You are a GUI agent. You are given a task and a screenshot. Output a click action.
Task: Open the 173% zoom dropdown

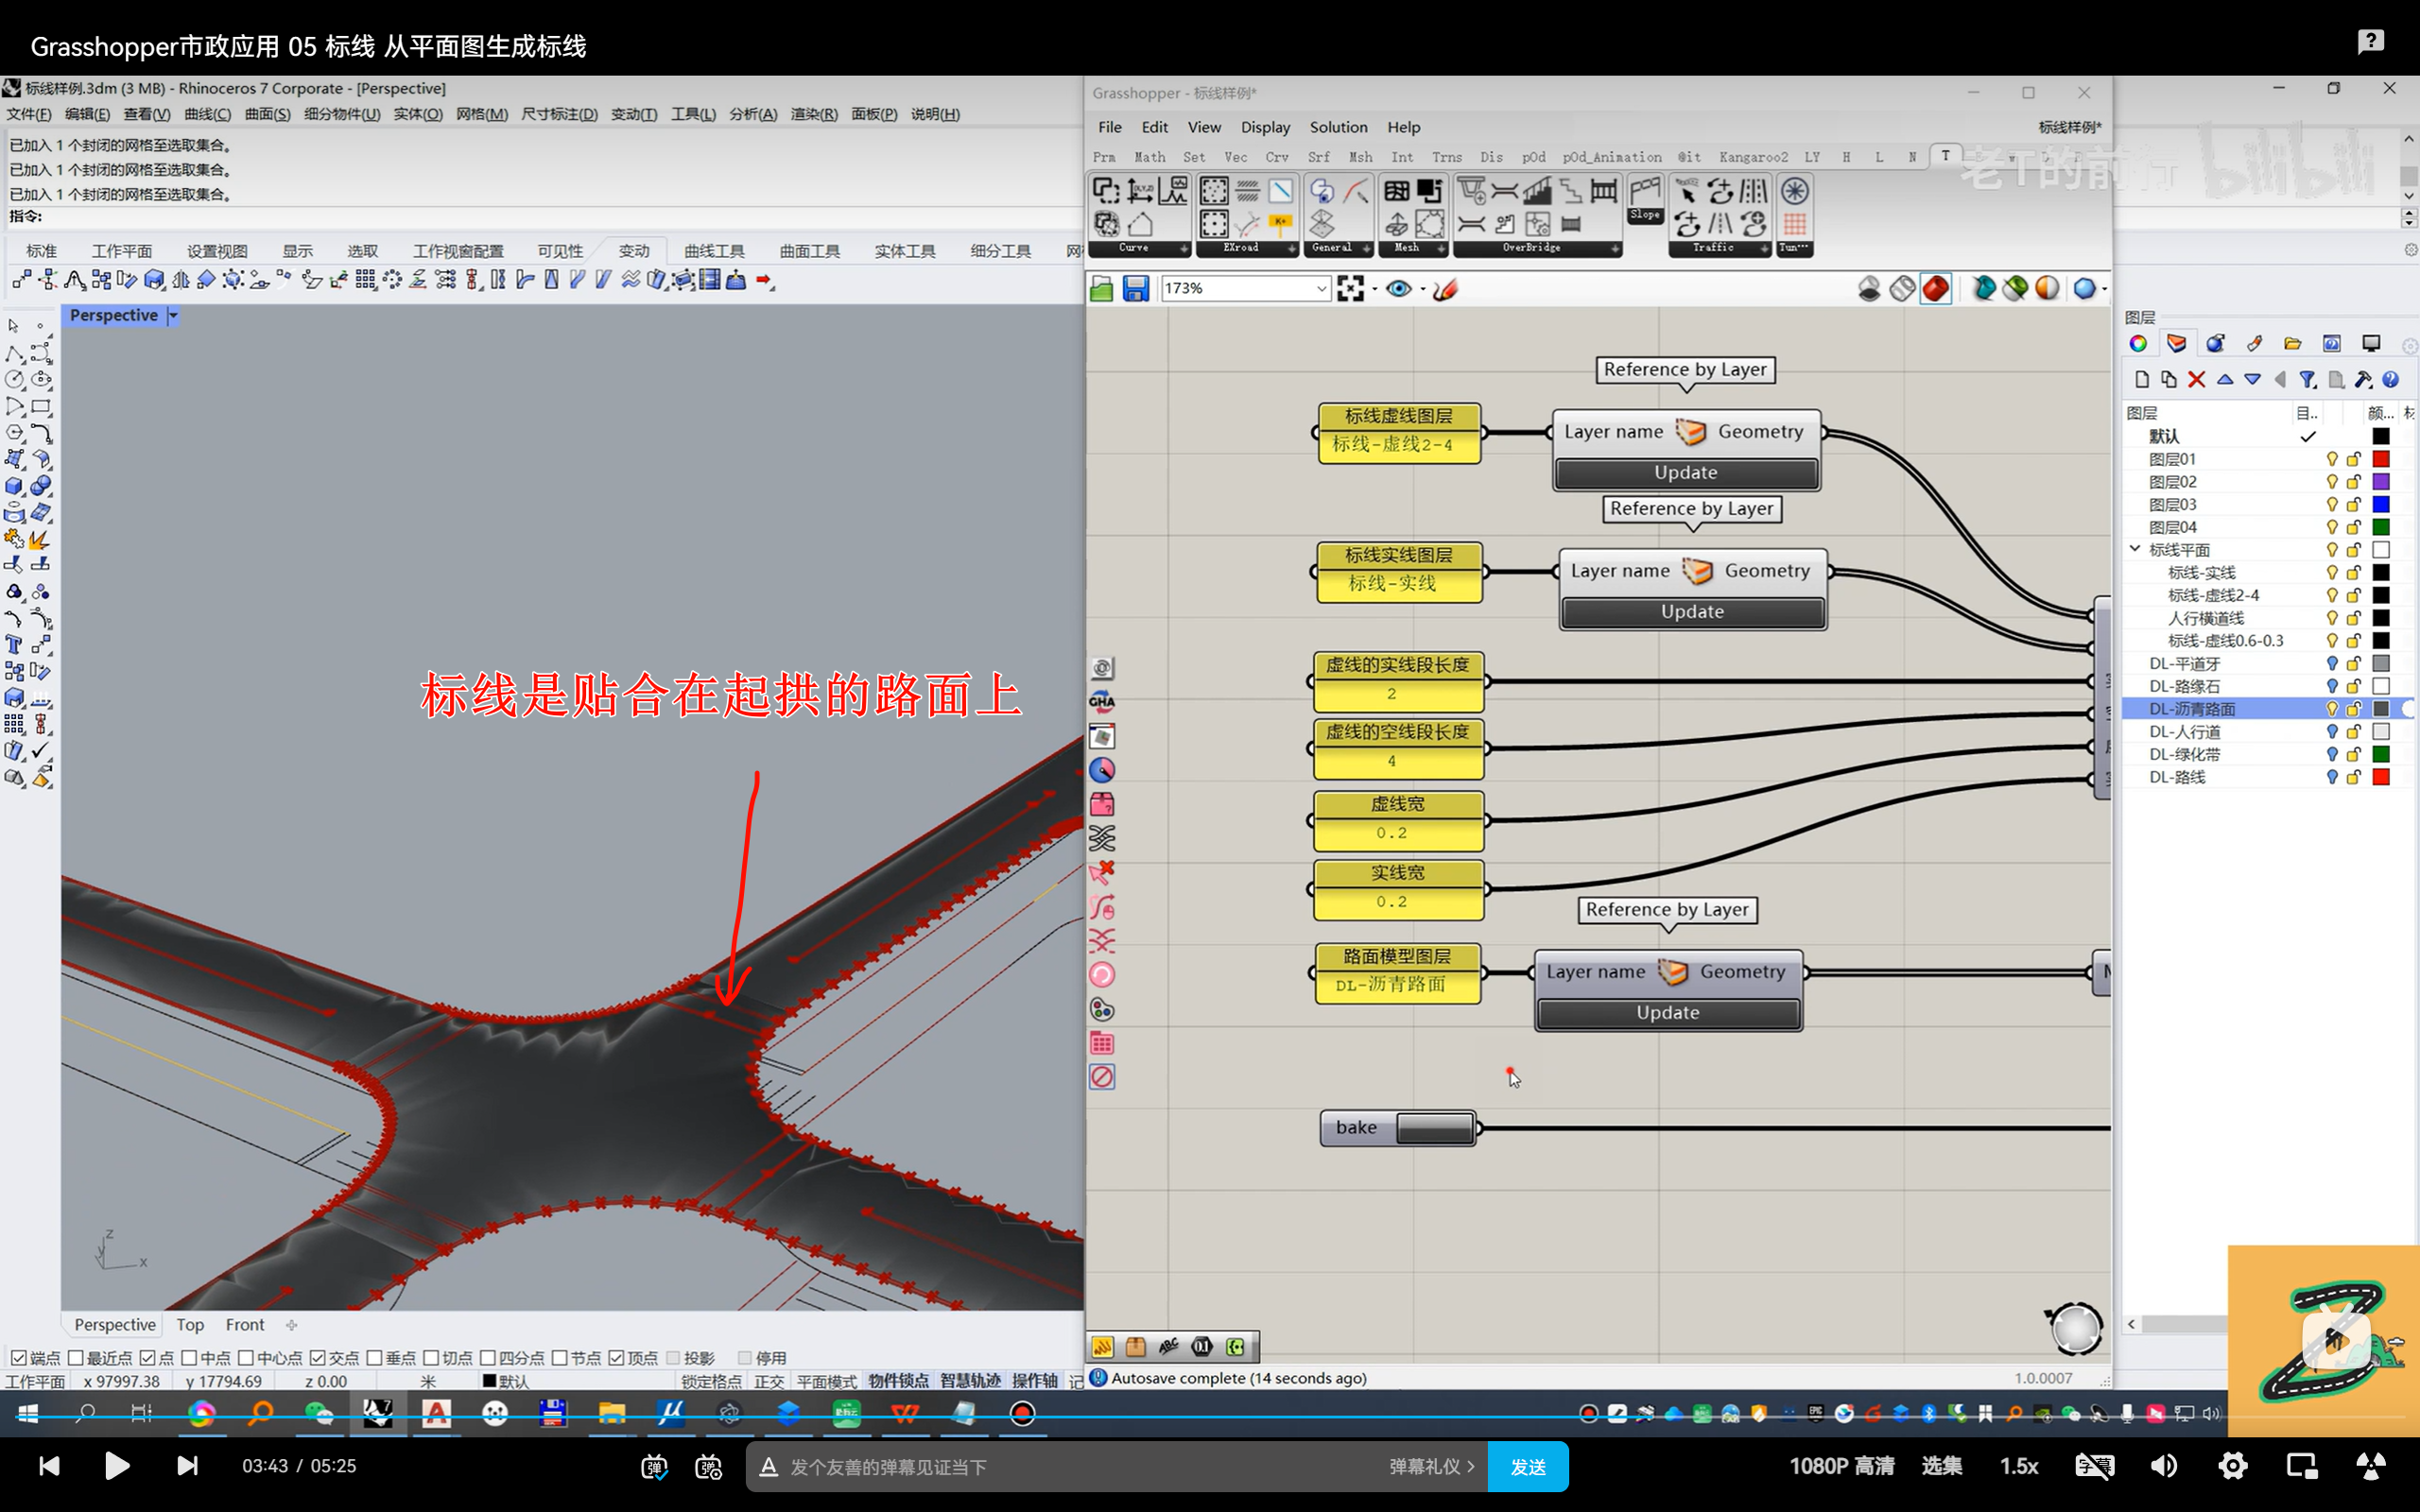coord(1320,289)
